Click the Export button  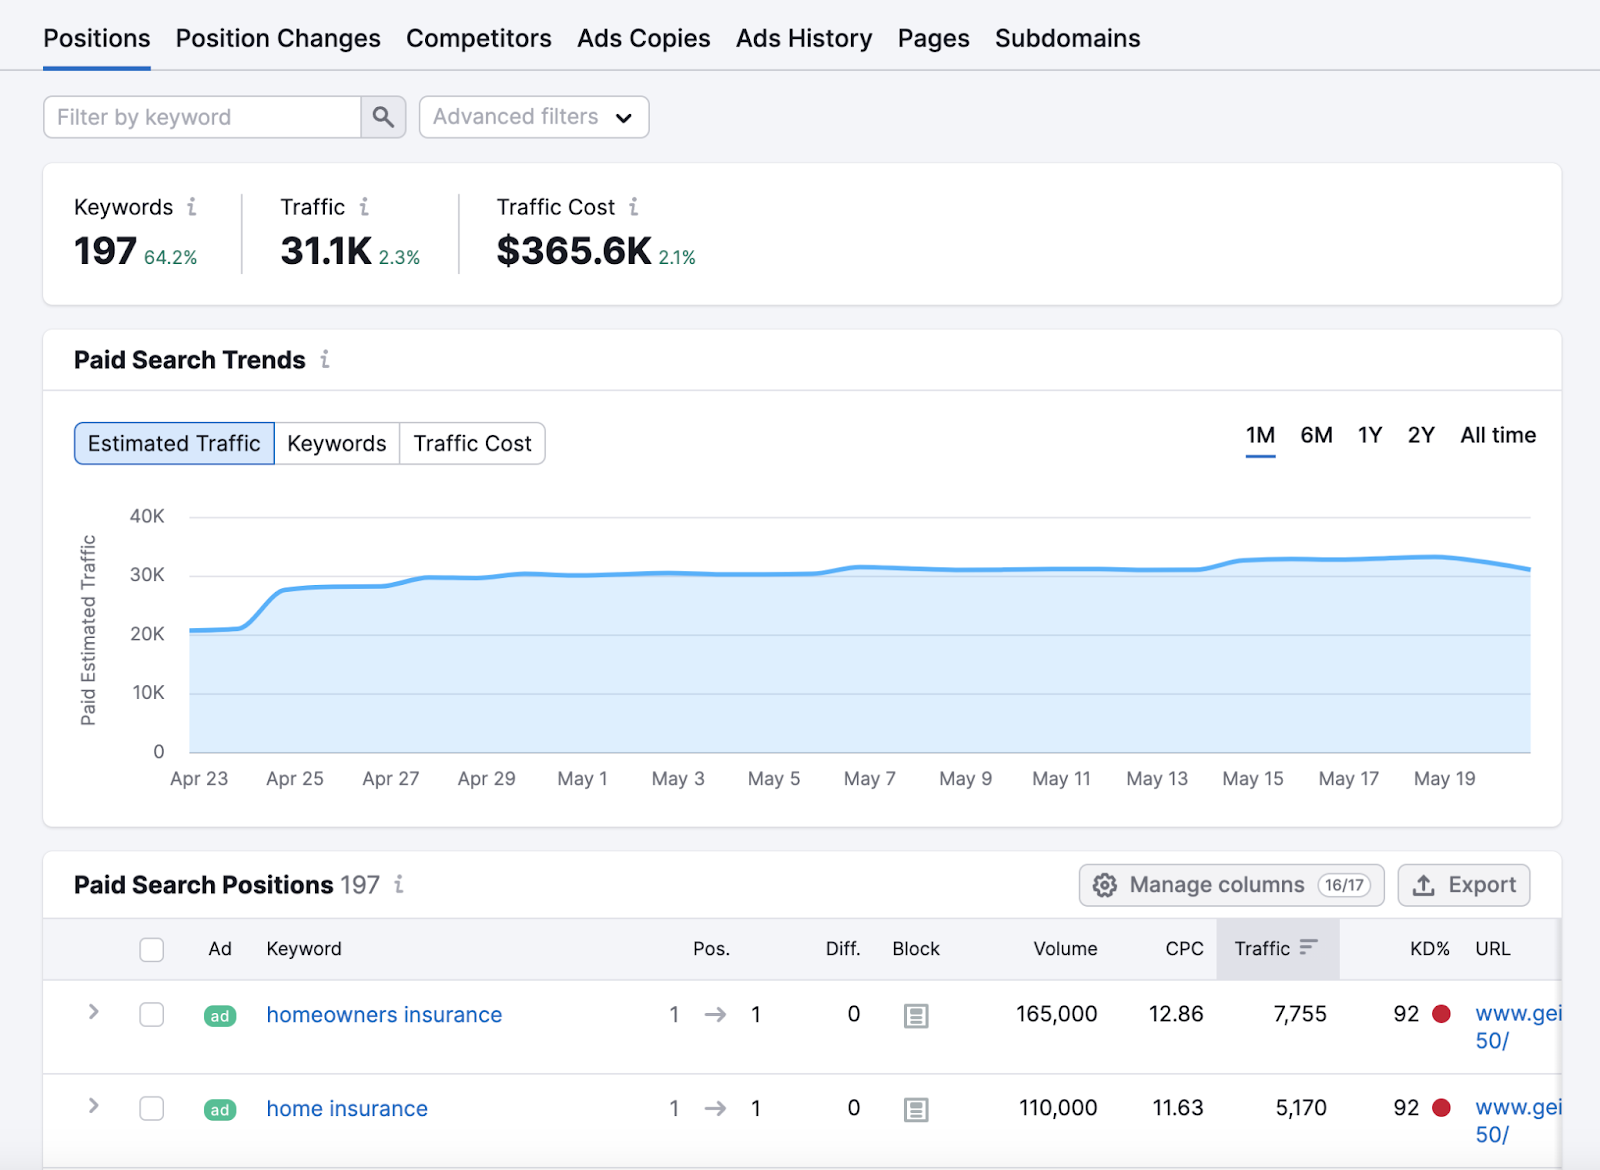click(x=1464, y=885)
